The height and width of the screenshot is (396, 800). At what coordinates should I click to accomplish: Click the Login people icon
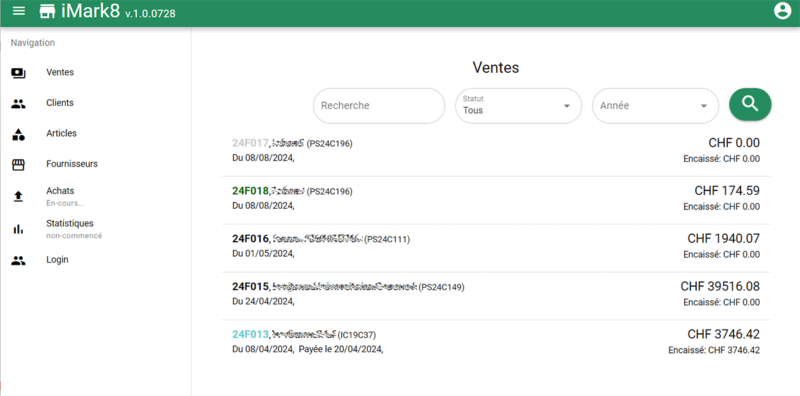[x=18, y=260]
